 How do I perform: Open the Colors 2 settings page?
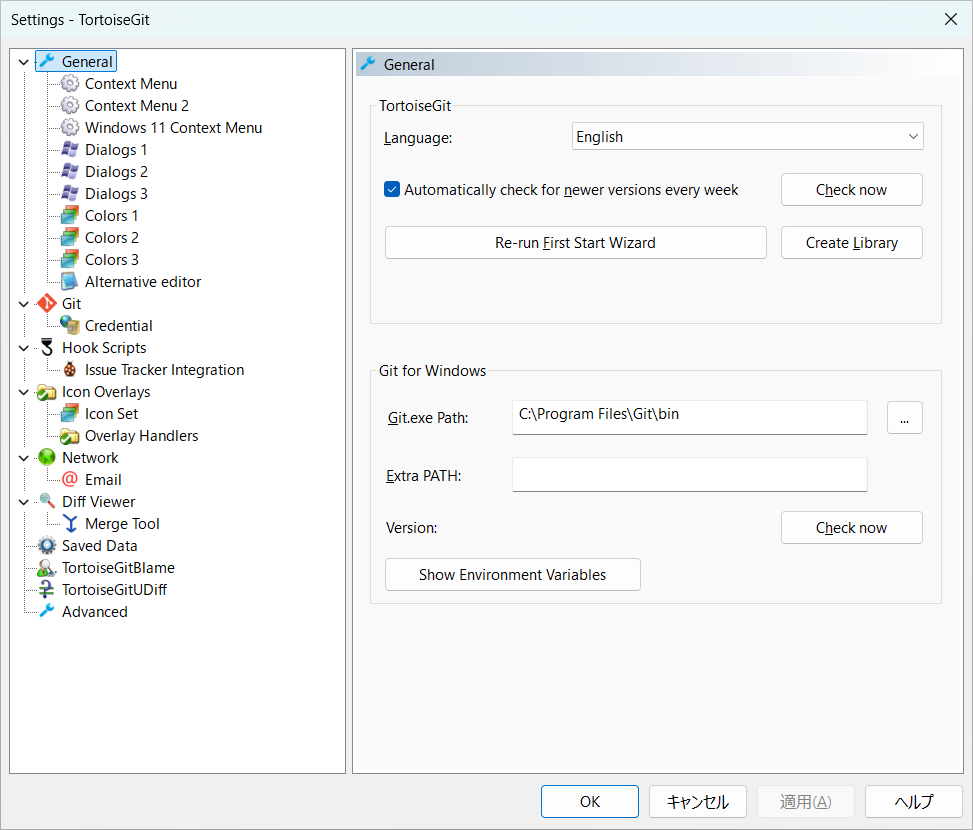(112, 238)
